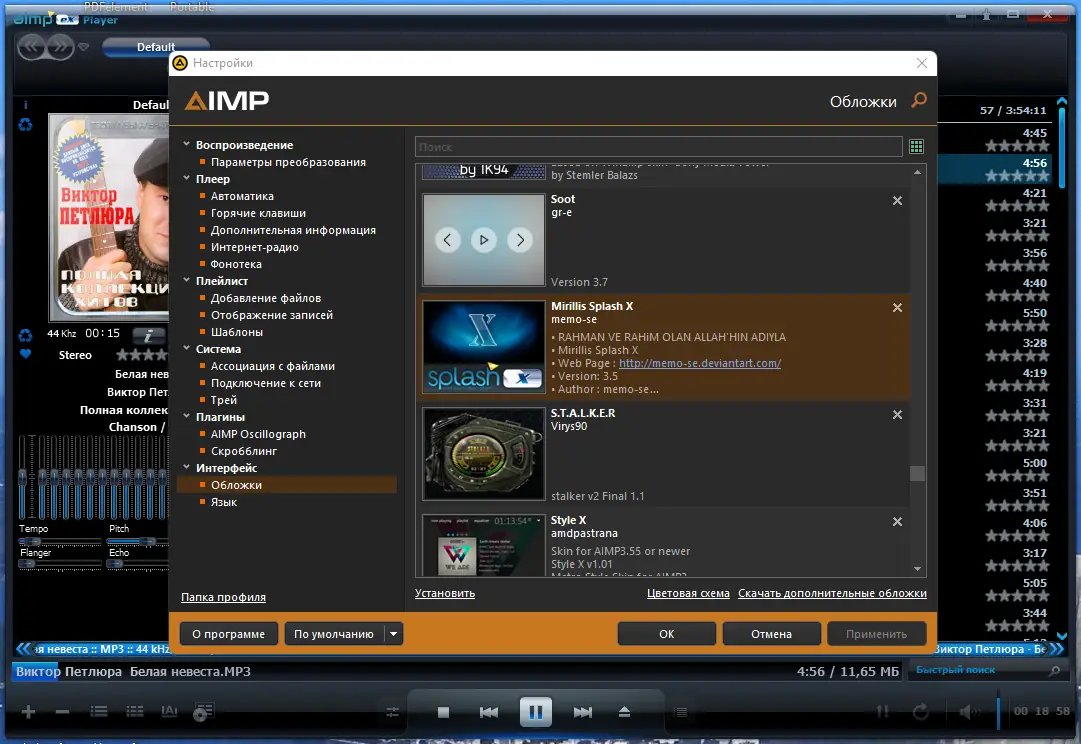
Task: Click the Flanger slider in player
Action: coord(59,564)
